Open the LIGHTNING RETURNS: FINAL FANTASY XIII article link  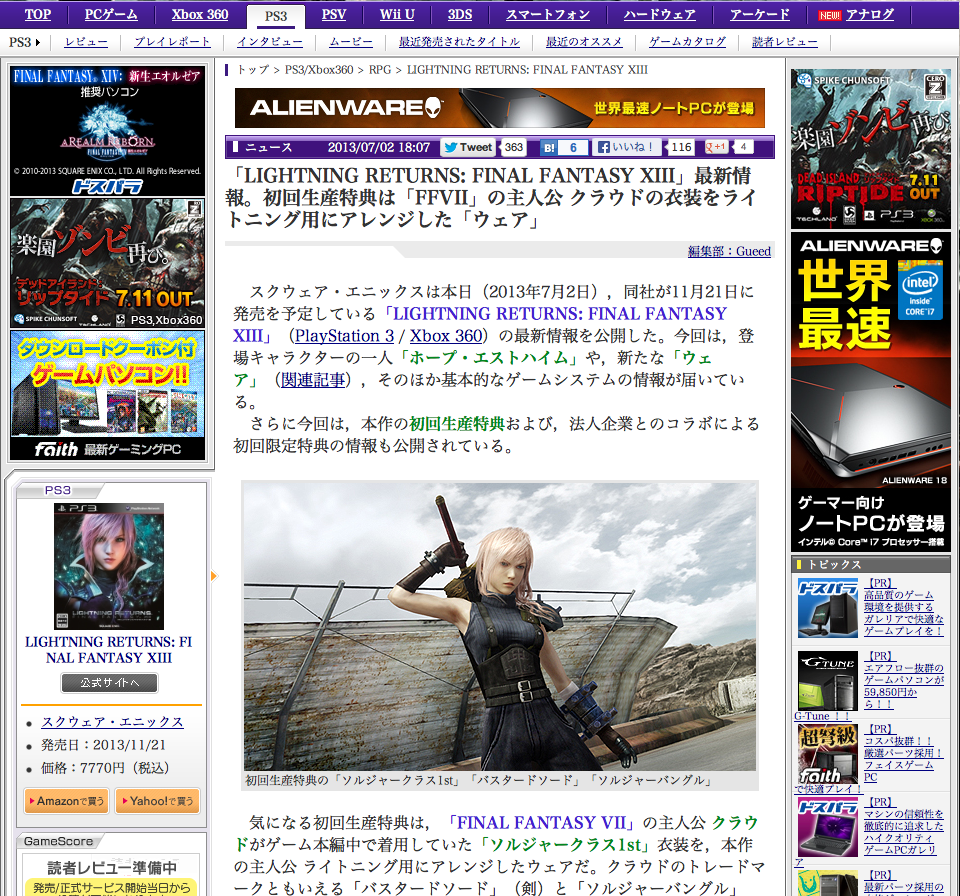pos(479,325)
